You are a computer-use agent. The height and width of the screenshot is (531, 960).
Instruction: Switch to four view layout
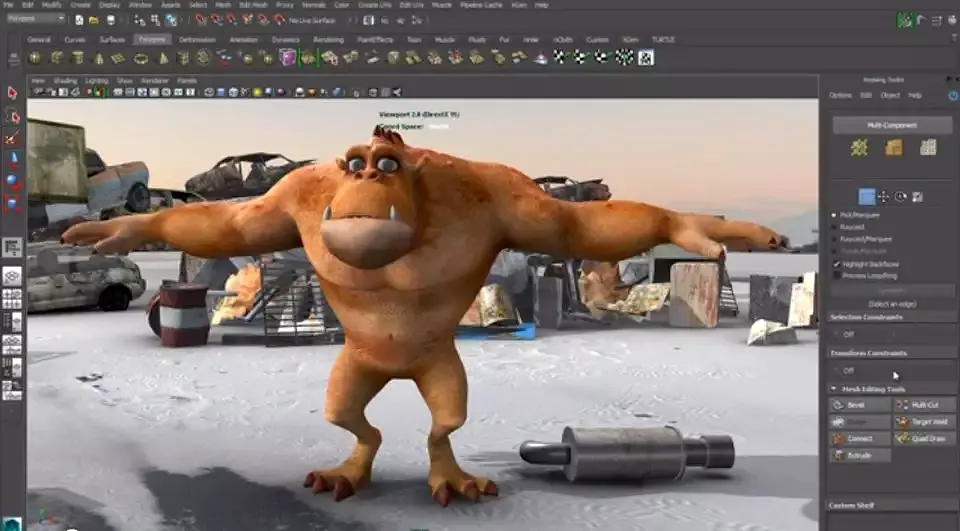(12, 299)
